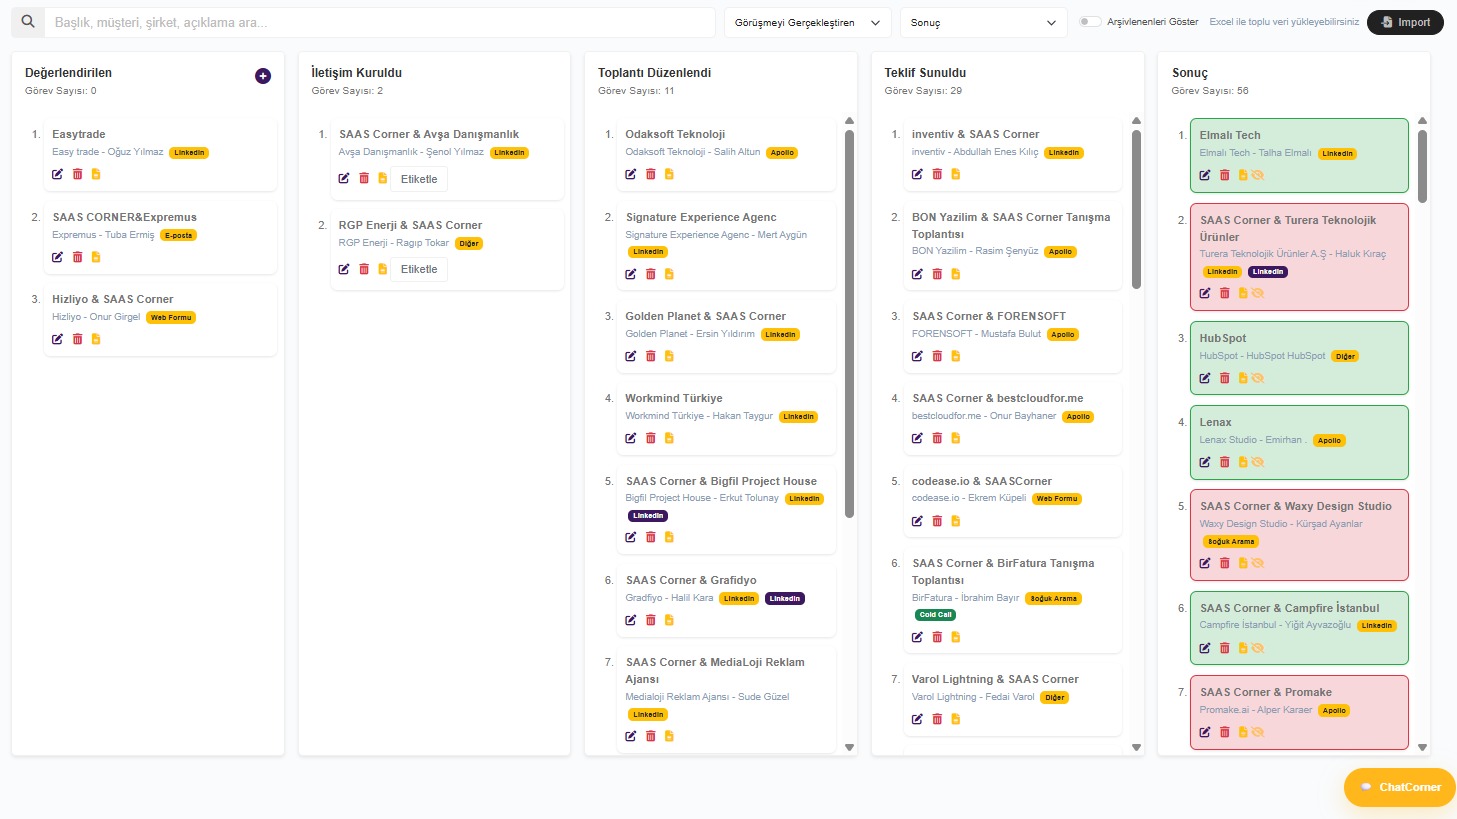Edit the Easytrade card
The width and height of the screenshot is (1457, 819).
click(x=58, y=174)
